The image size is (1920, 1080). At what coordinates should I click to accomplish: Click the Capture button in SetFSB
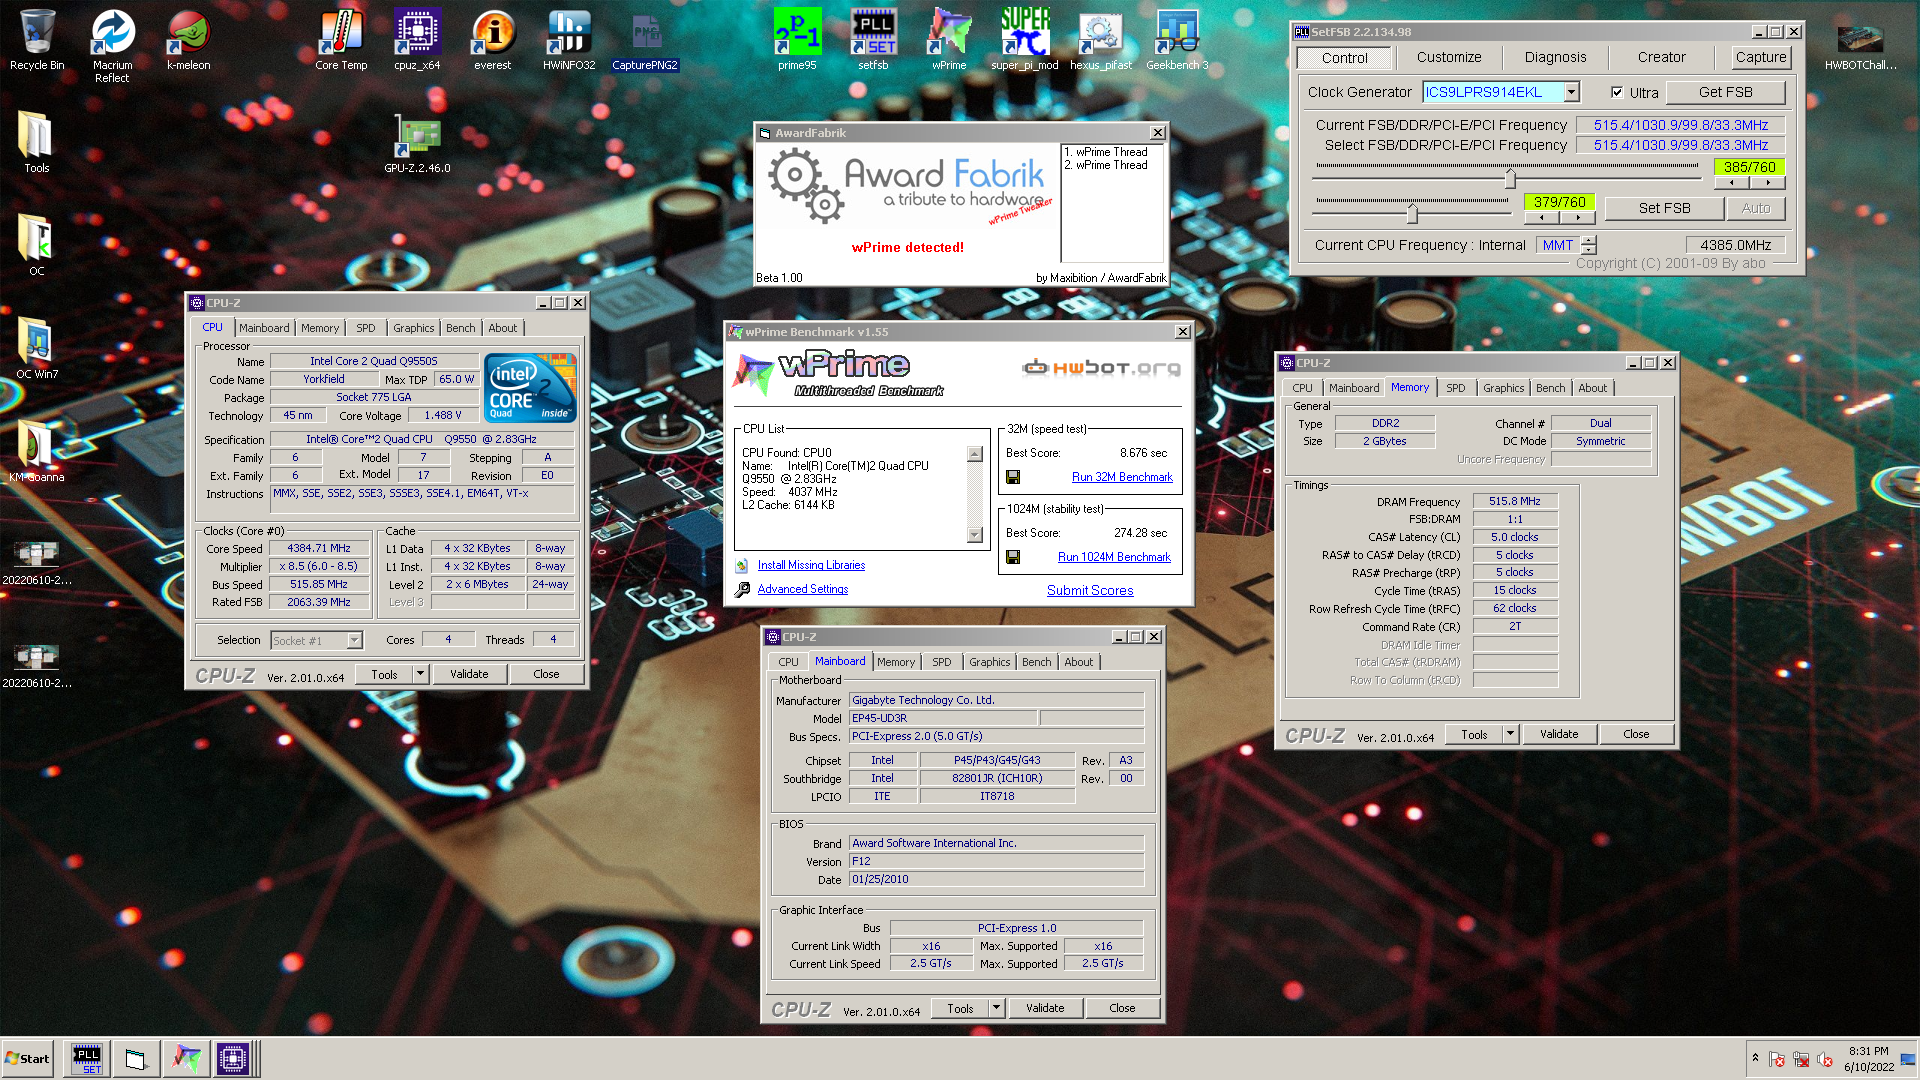(x=1761, y=57)
